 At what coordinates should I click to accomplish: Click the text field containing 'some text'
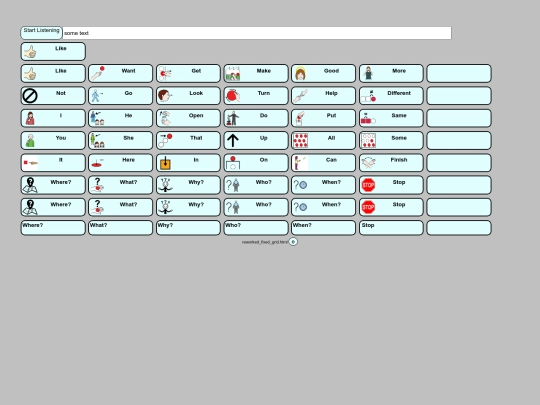point(257,33)
